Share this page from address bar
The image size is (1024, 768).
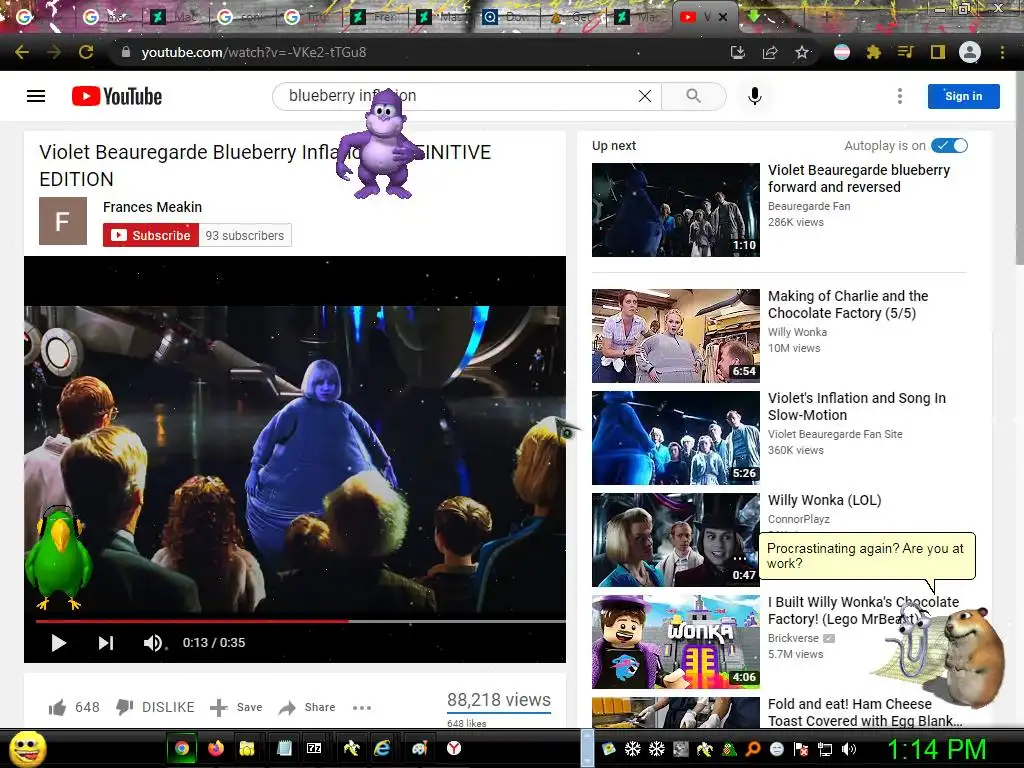[770, 52]
